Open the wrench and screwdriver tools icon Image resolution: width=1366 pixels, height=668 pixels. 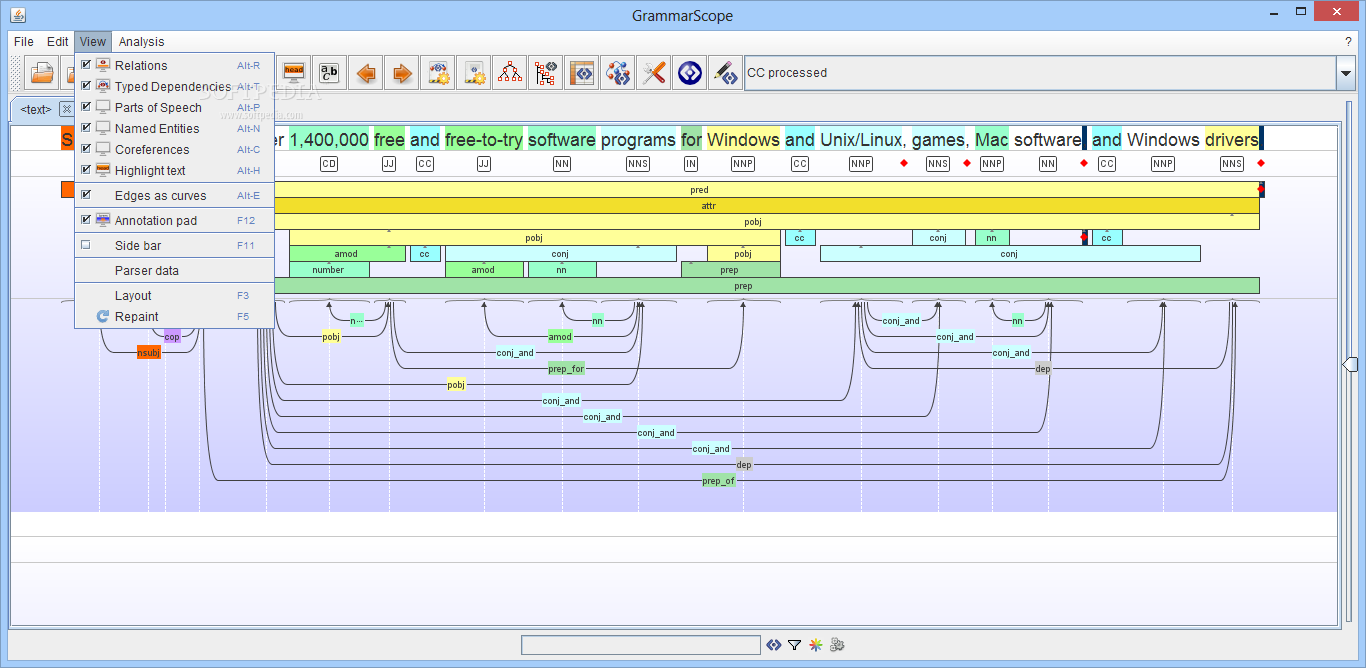654,73
